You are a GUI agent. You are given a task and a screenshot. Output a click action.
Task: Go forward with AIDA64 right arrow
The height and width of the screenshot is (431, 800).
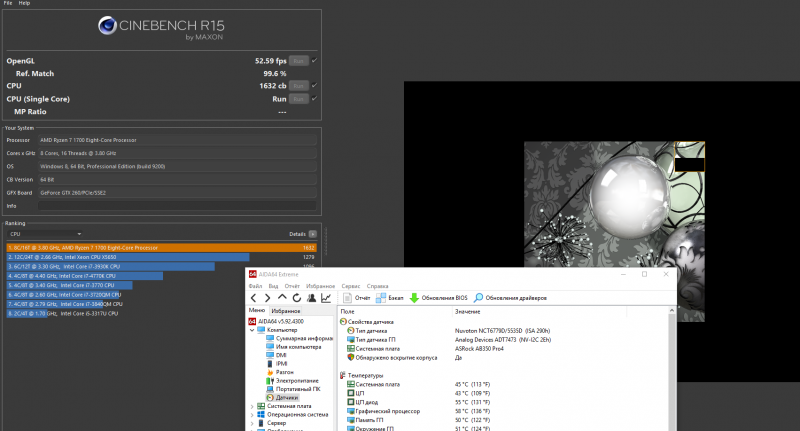267,298
